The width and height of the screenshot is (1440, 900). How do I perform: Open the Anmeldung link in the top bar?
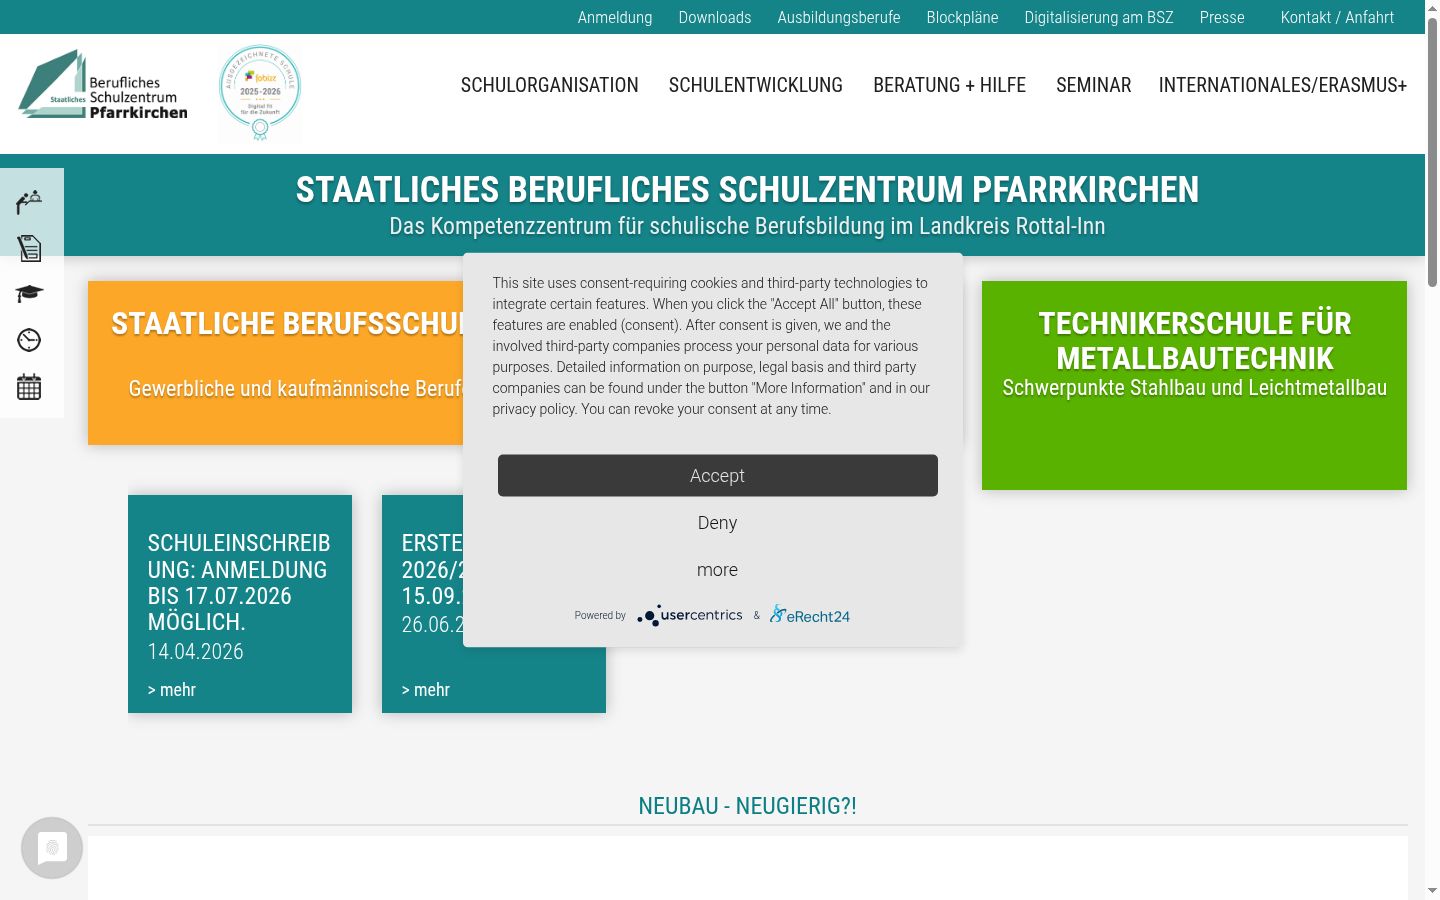615,17
